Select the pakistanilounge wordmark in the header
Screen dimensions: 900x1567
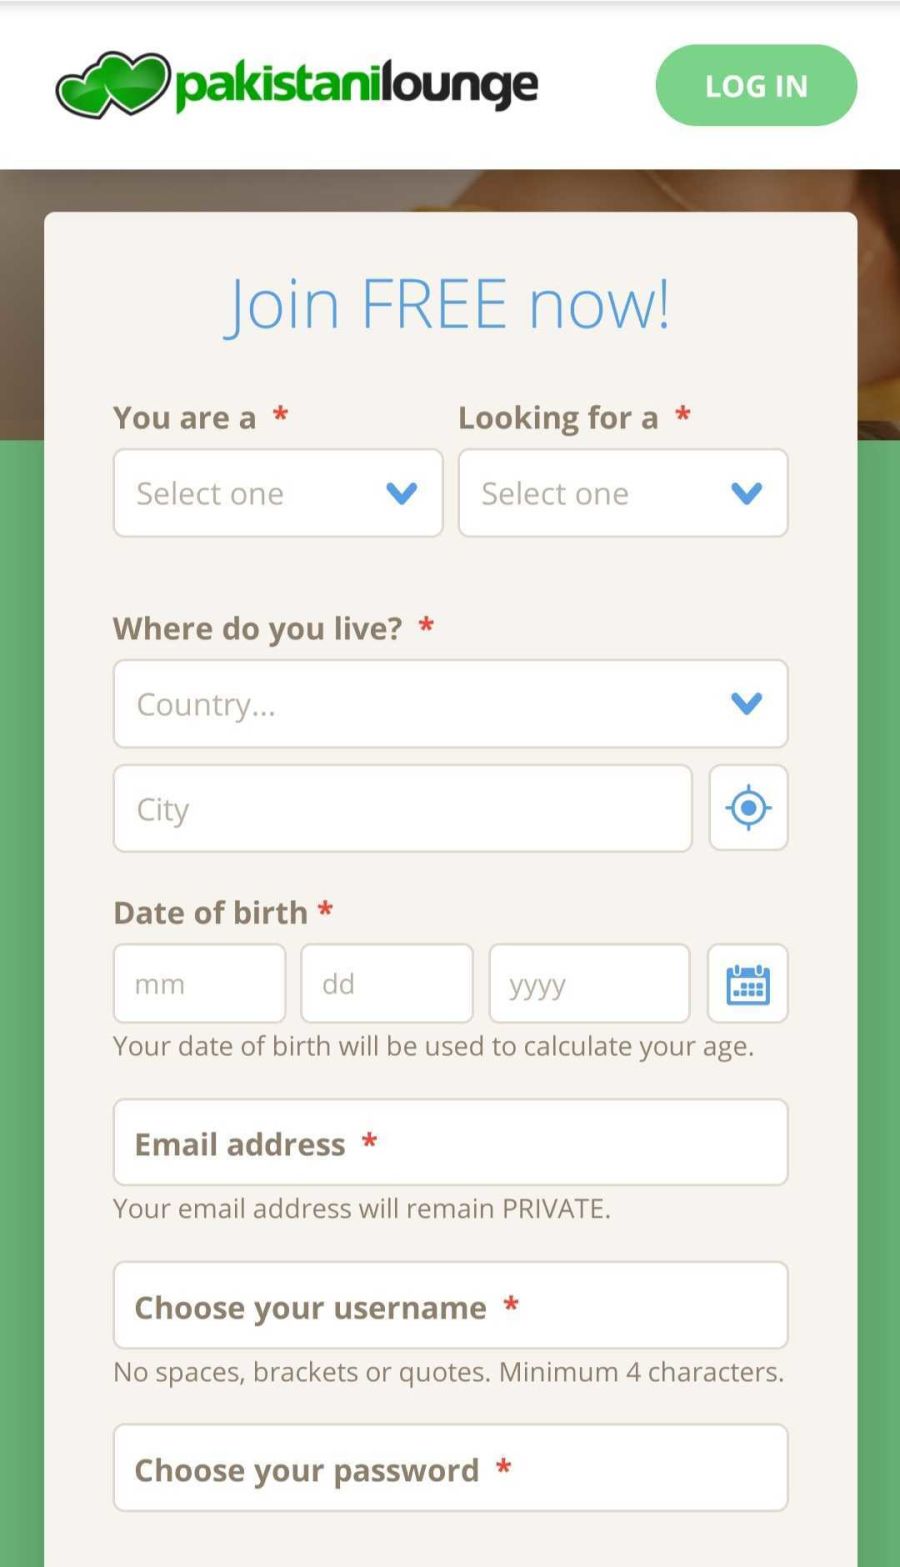pyautogui.click(x=355, y=84)
